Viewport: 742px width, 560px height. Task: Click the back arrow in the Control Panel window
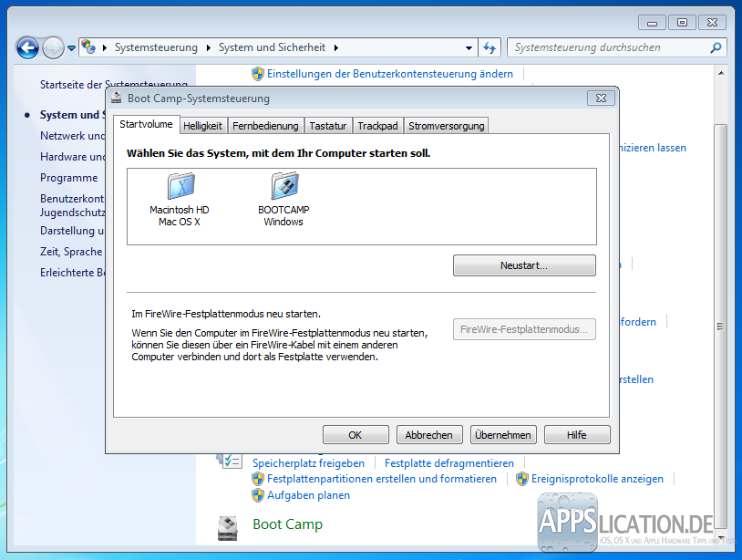click(27, 47)
